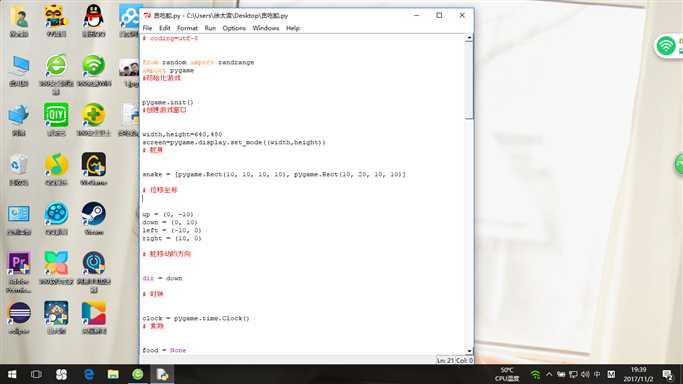Launch Microsoft Edge from the taskbar

click(88, 374)
